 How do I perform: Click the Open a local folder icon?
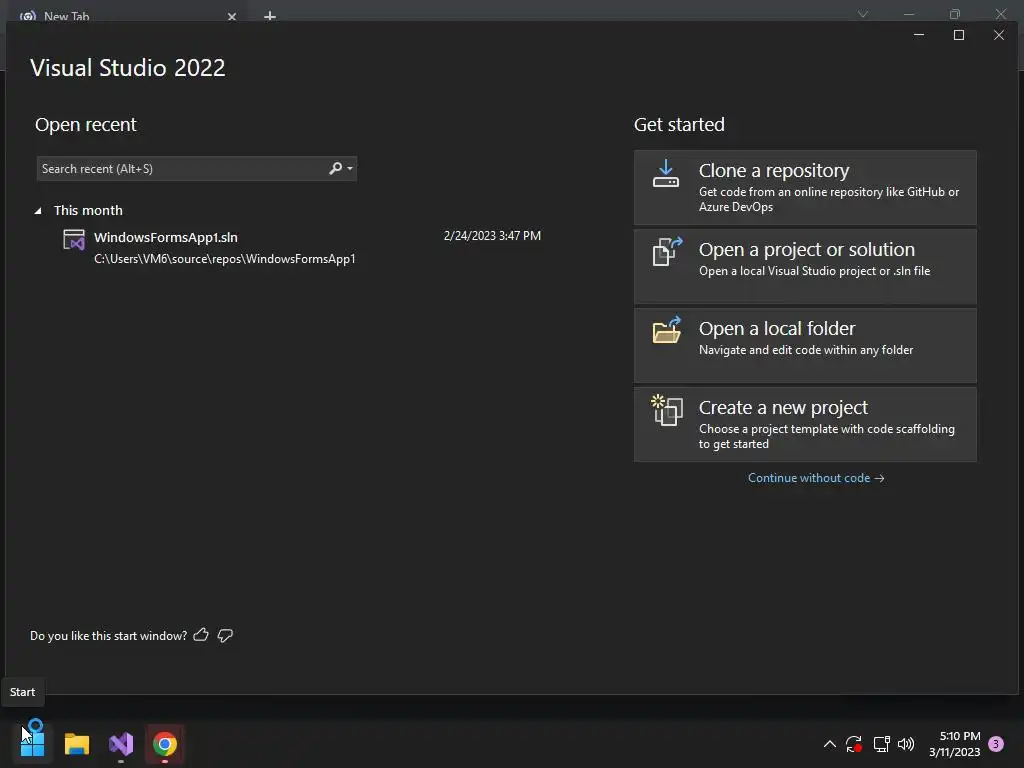pyautogui.click(x=667, y=330)
